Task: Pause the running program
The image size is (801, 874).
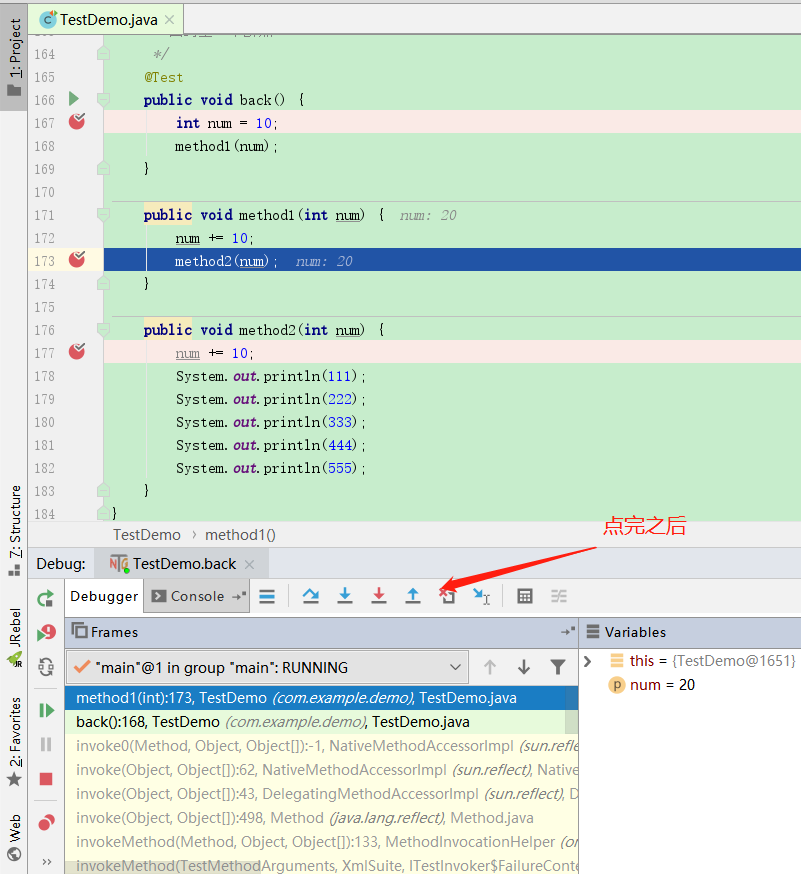Action: [45, 744]
